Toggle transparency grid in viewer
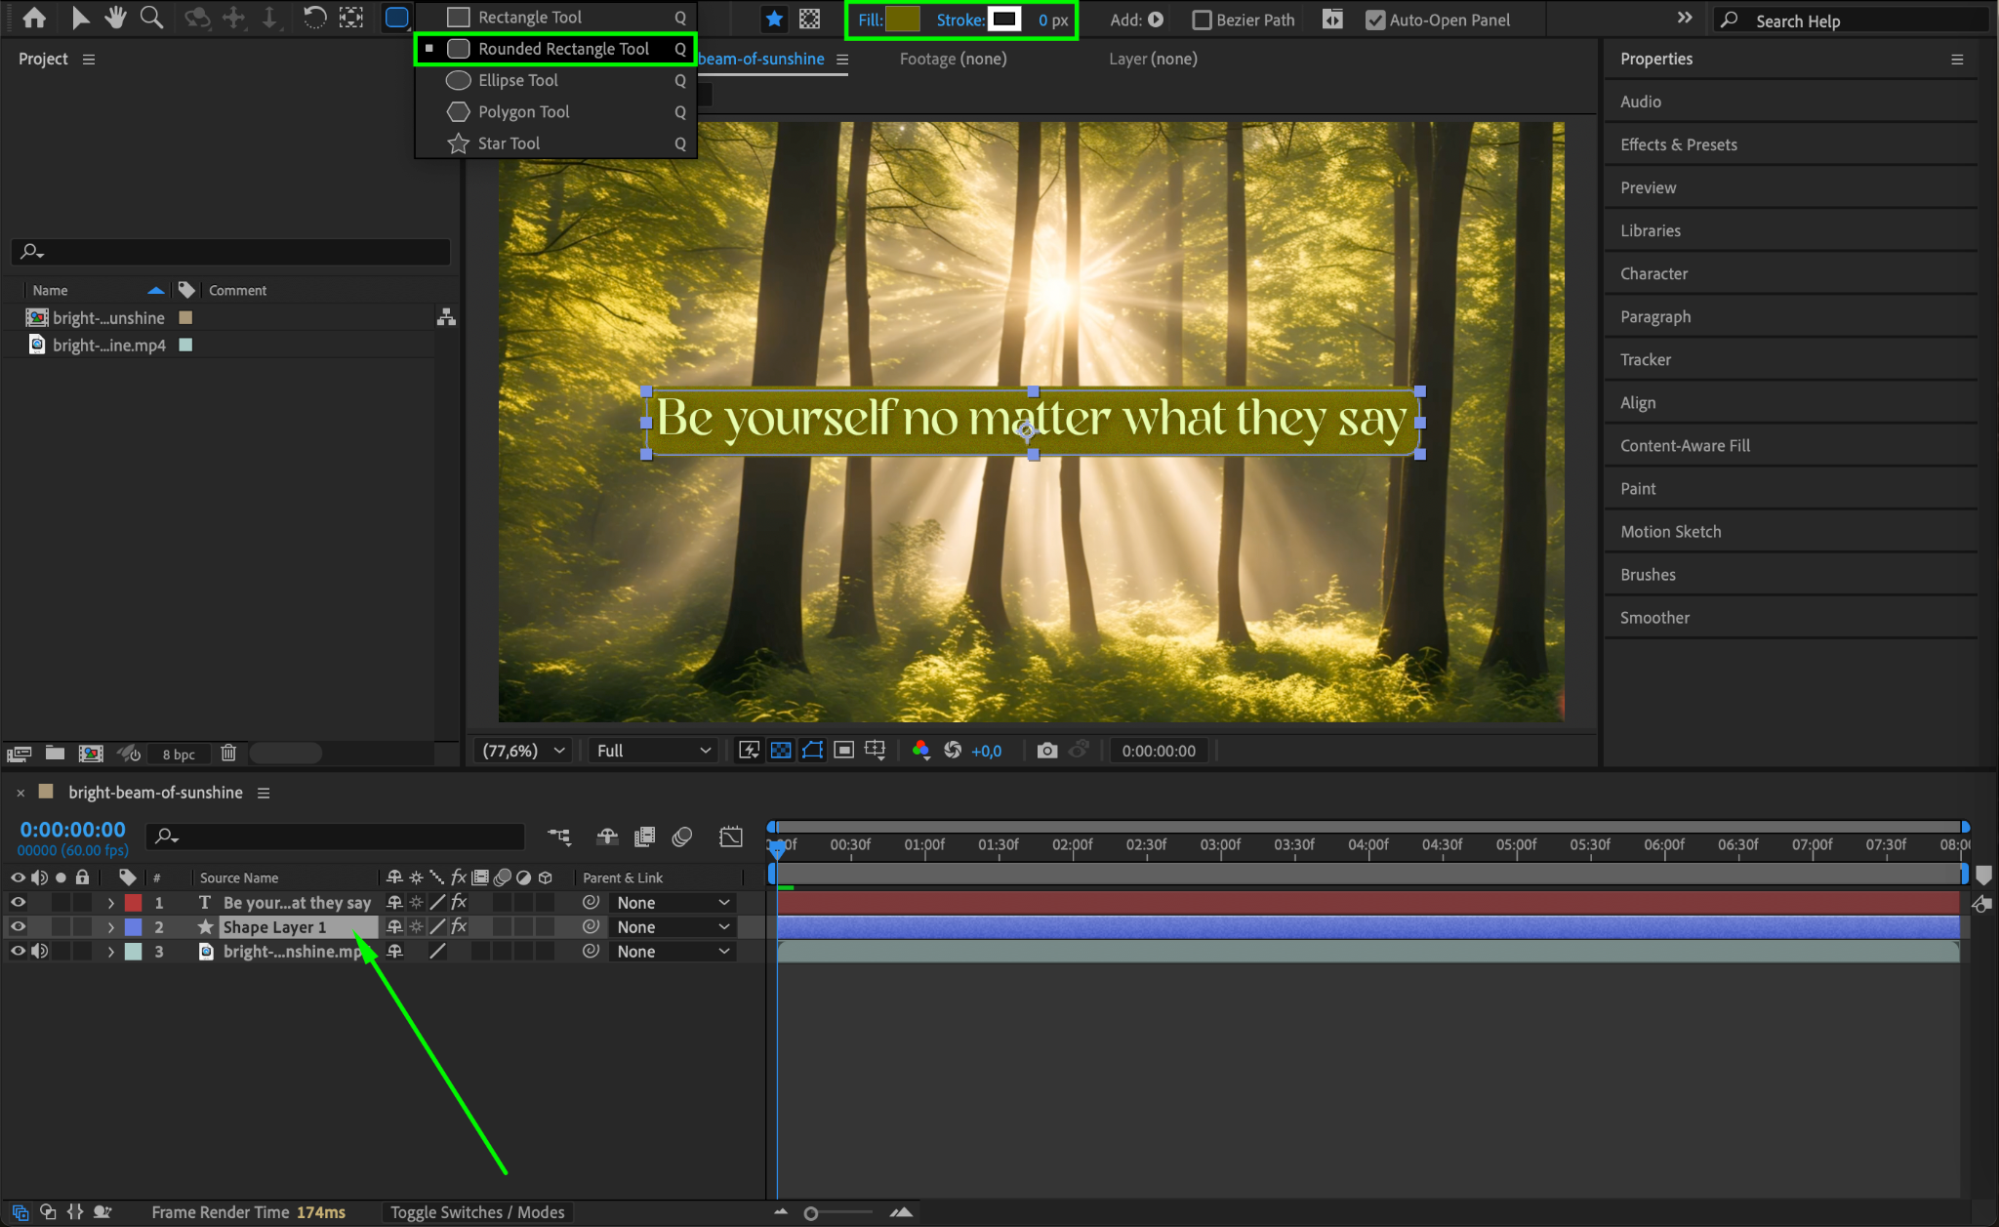This screenshot has width=1999, height=1227. click(781, 750)
